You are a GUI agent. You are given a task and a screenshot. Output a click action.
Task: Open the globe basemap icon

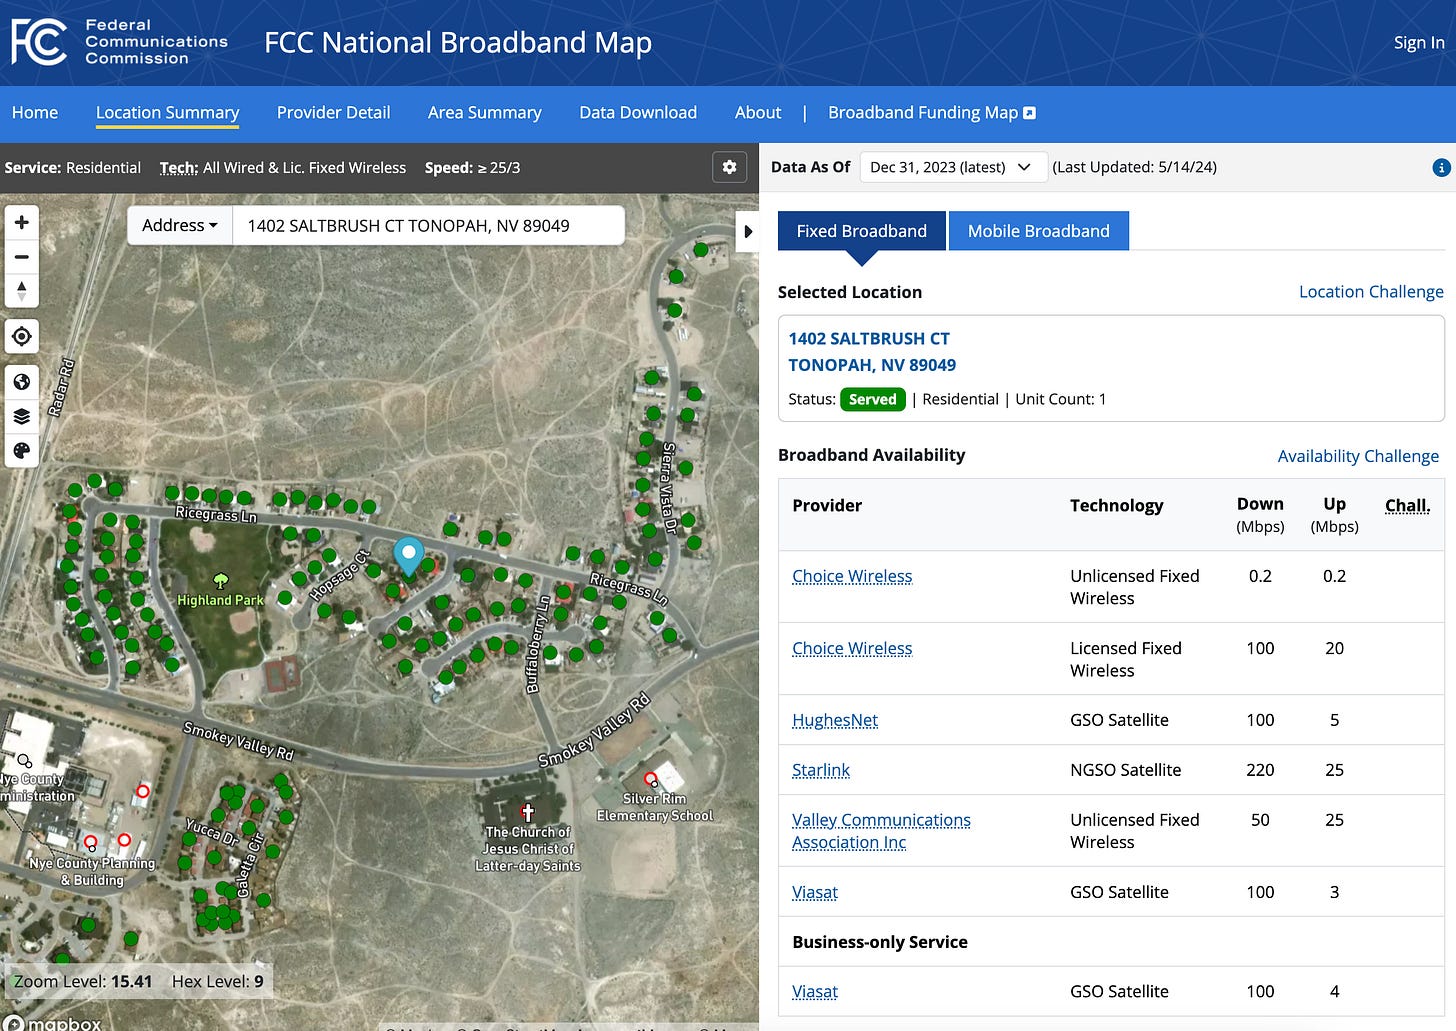(22, 382)
